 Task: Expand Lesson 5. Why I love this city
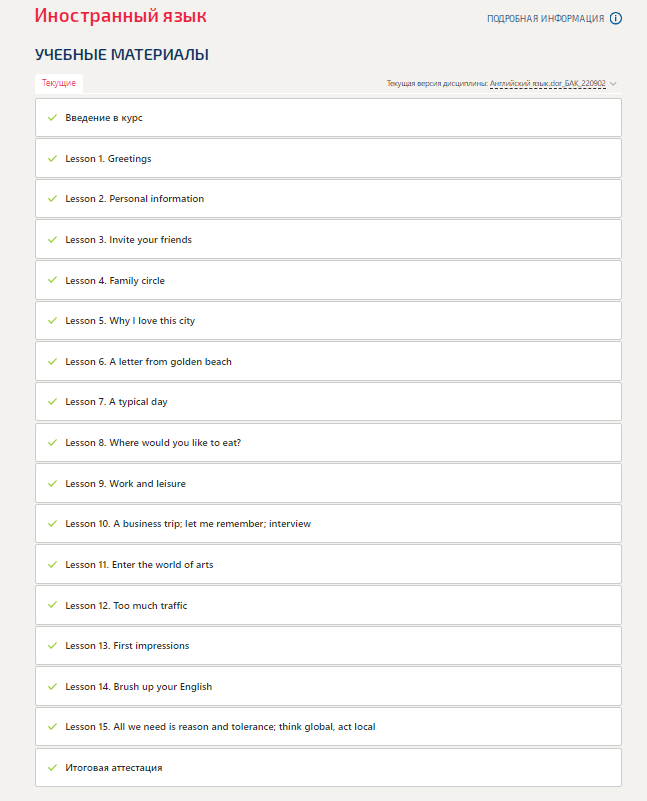pyautogui.click(x=130, y=321)
